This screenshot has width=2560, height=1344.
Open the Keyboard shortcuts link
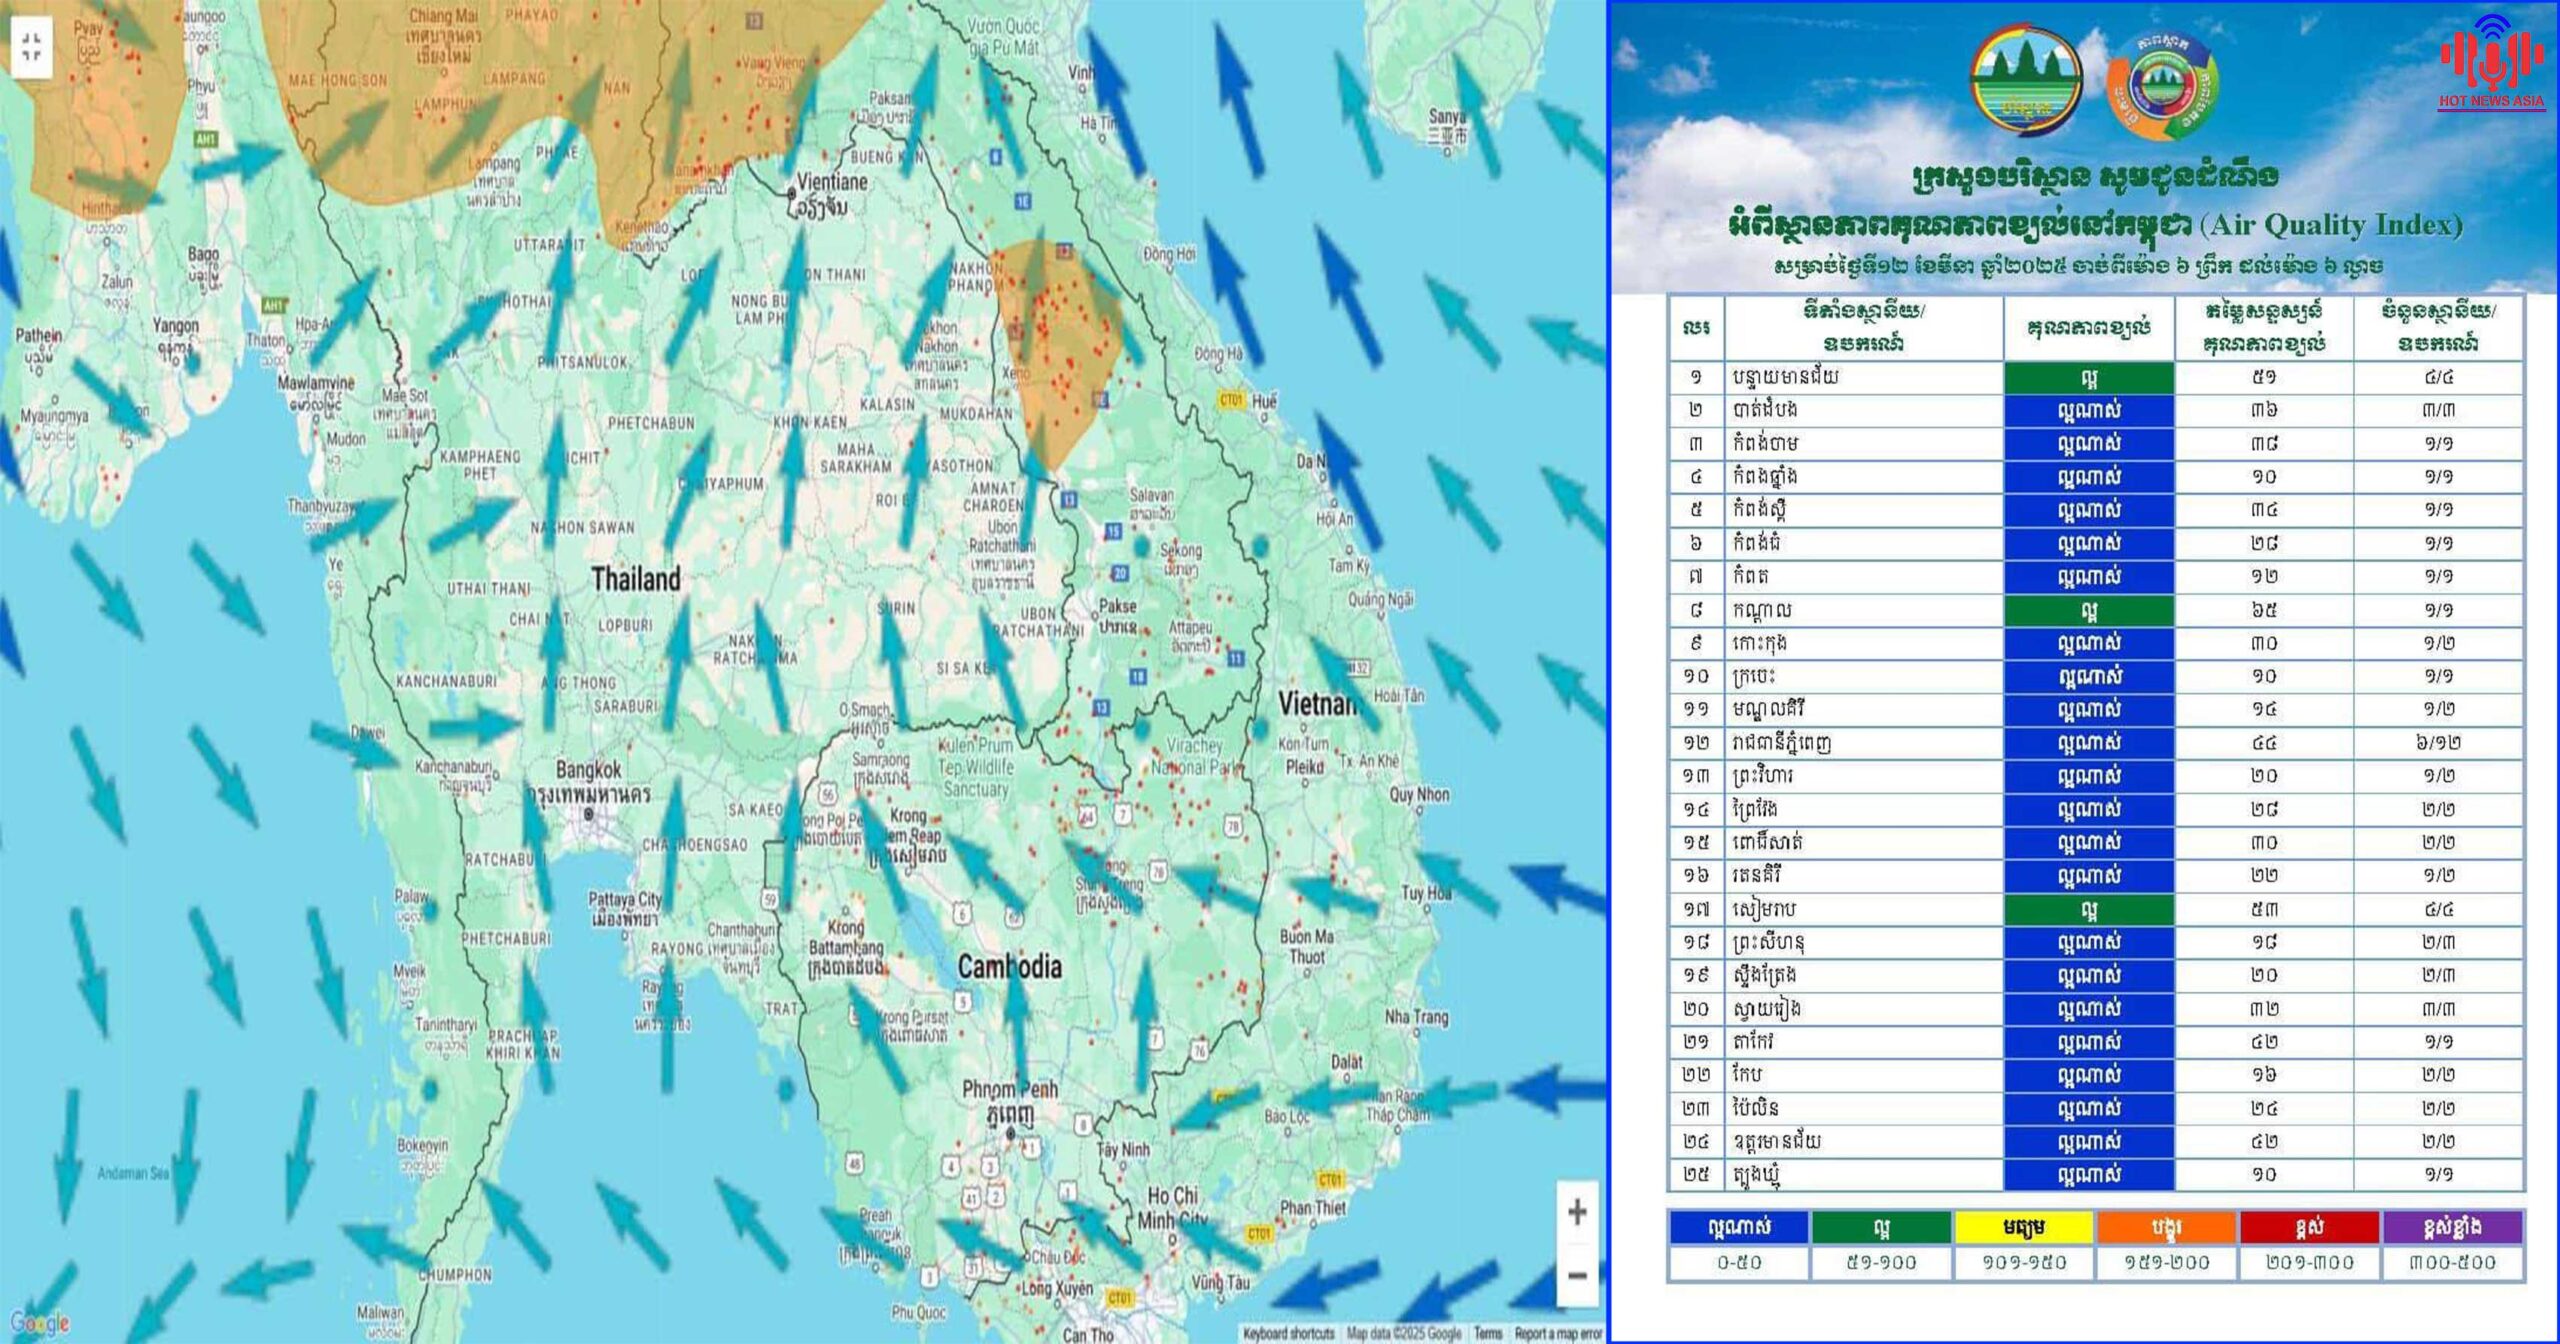pos(1288,1333)
